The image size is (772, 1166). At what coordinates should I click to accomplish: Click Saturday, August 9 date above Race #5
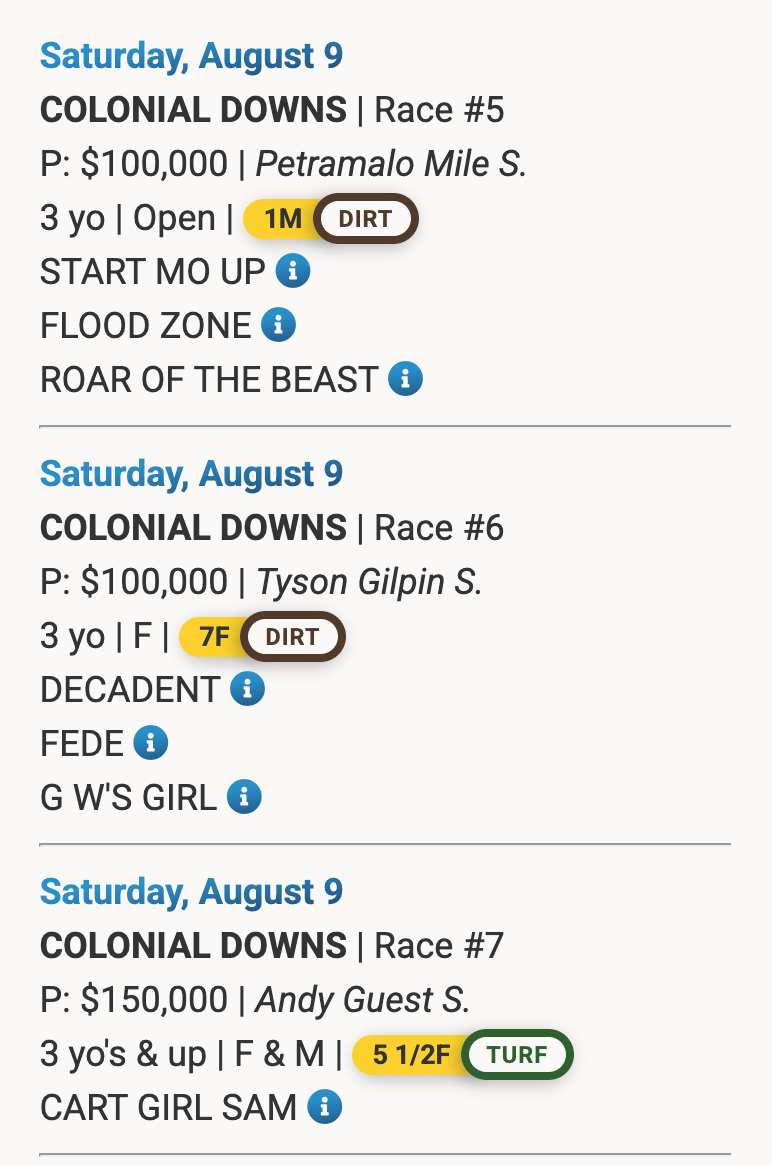pos(191,56)
